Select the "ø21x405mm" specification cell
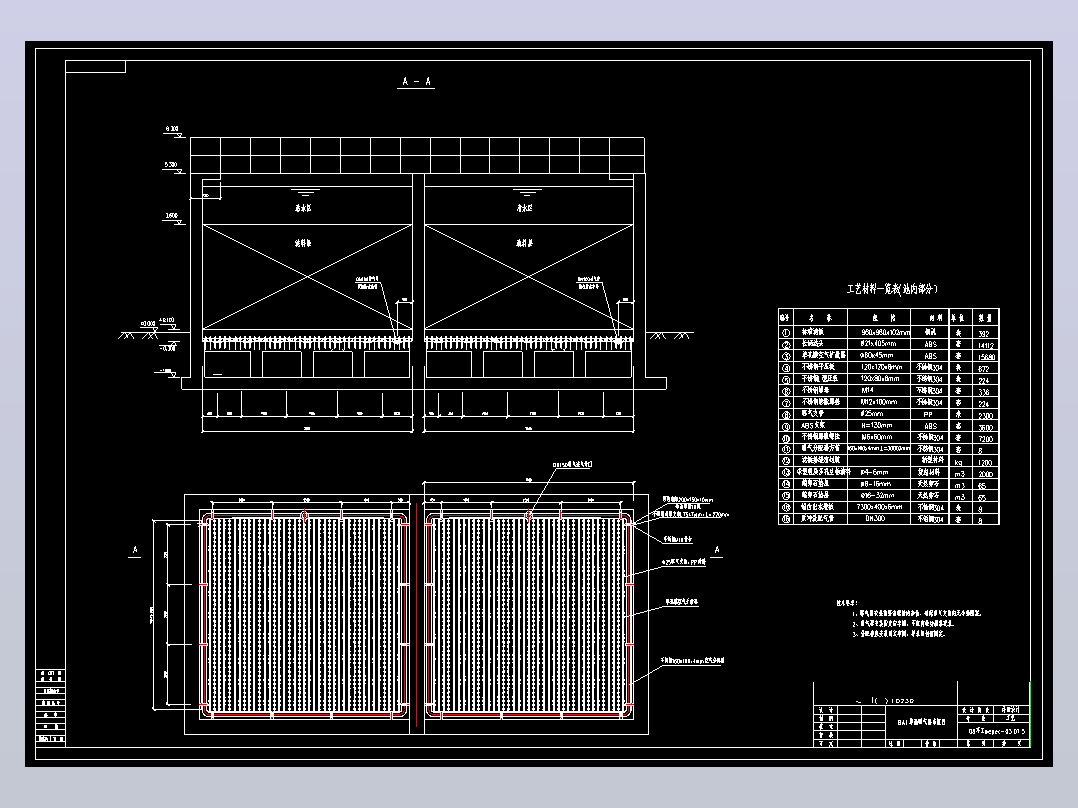The height and width of the screenshot is (808, 1078). 878,344
